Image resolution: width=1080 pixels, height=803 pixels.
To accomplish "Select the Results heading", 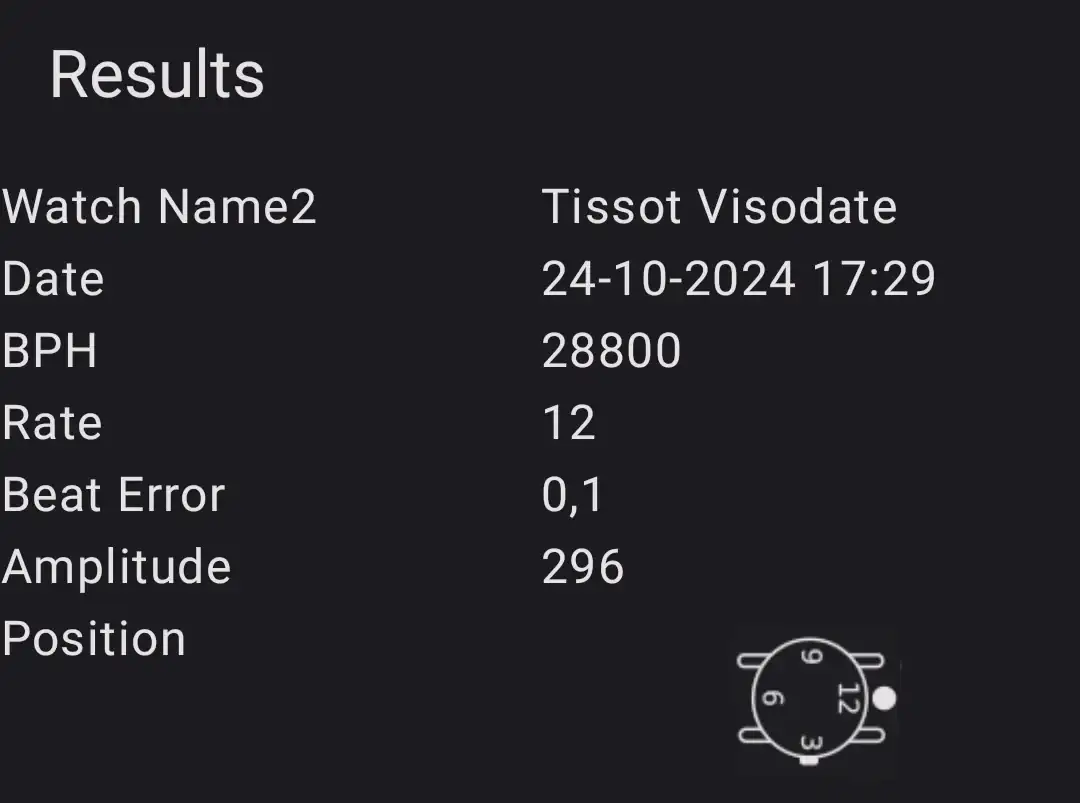I will [157, 74].
